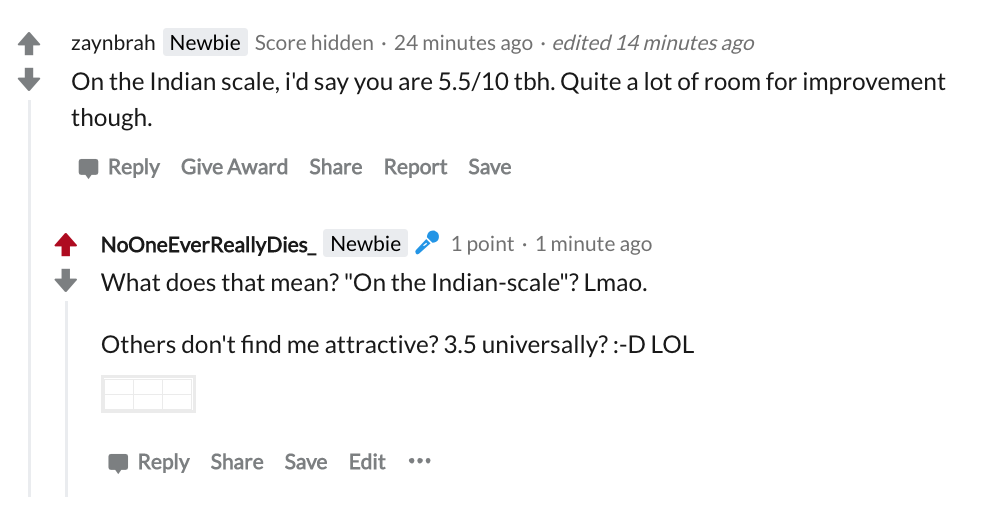Open the "1 minute ago" comment permalink
This screenshot has width=985, height=508.
pyautogui.click(x=593, y=244)
